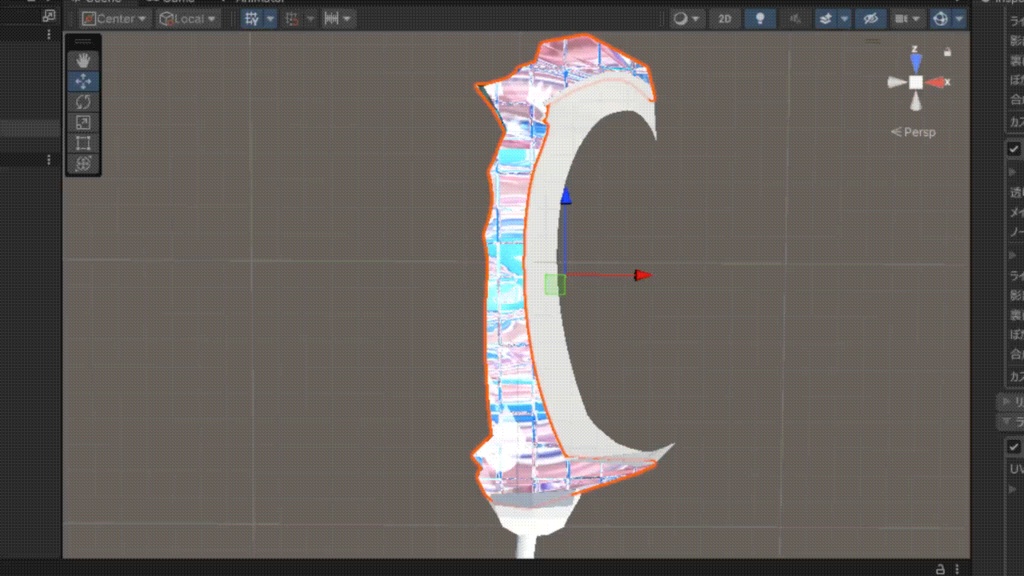Screen dimensions: 1024x576
Task: Toggle the orientation gizmo rotation lock
Action: (x=948, y=52)
